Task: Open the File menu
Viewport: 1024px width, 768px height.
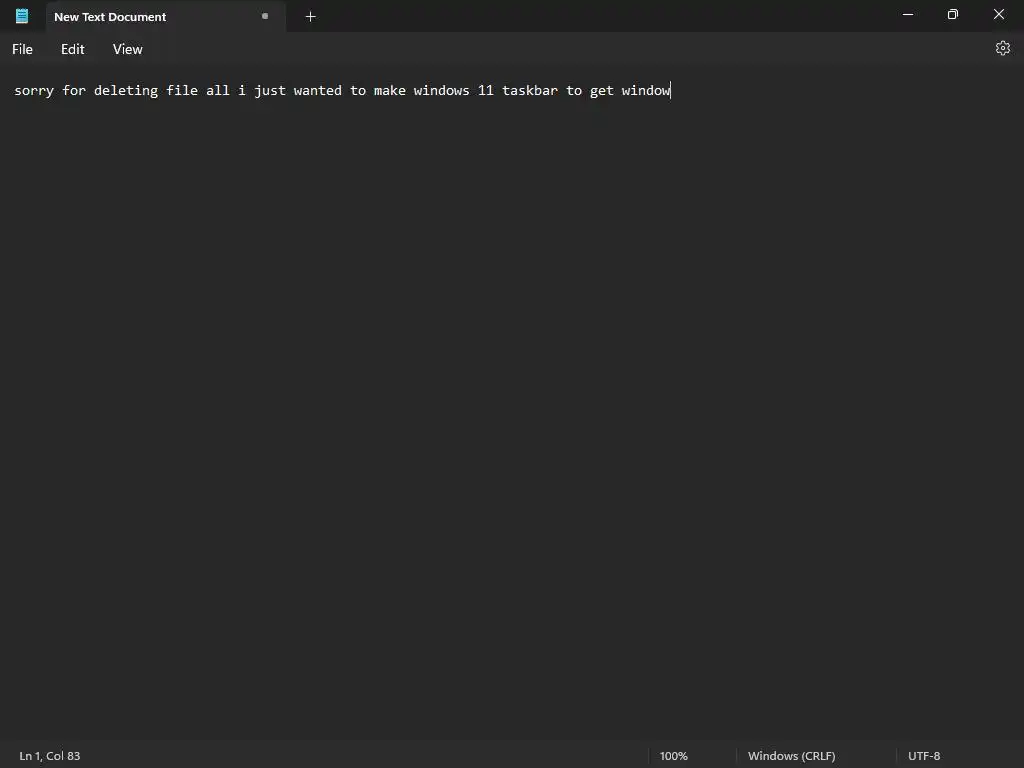Action: click(x=22, y=49)
